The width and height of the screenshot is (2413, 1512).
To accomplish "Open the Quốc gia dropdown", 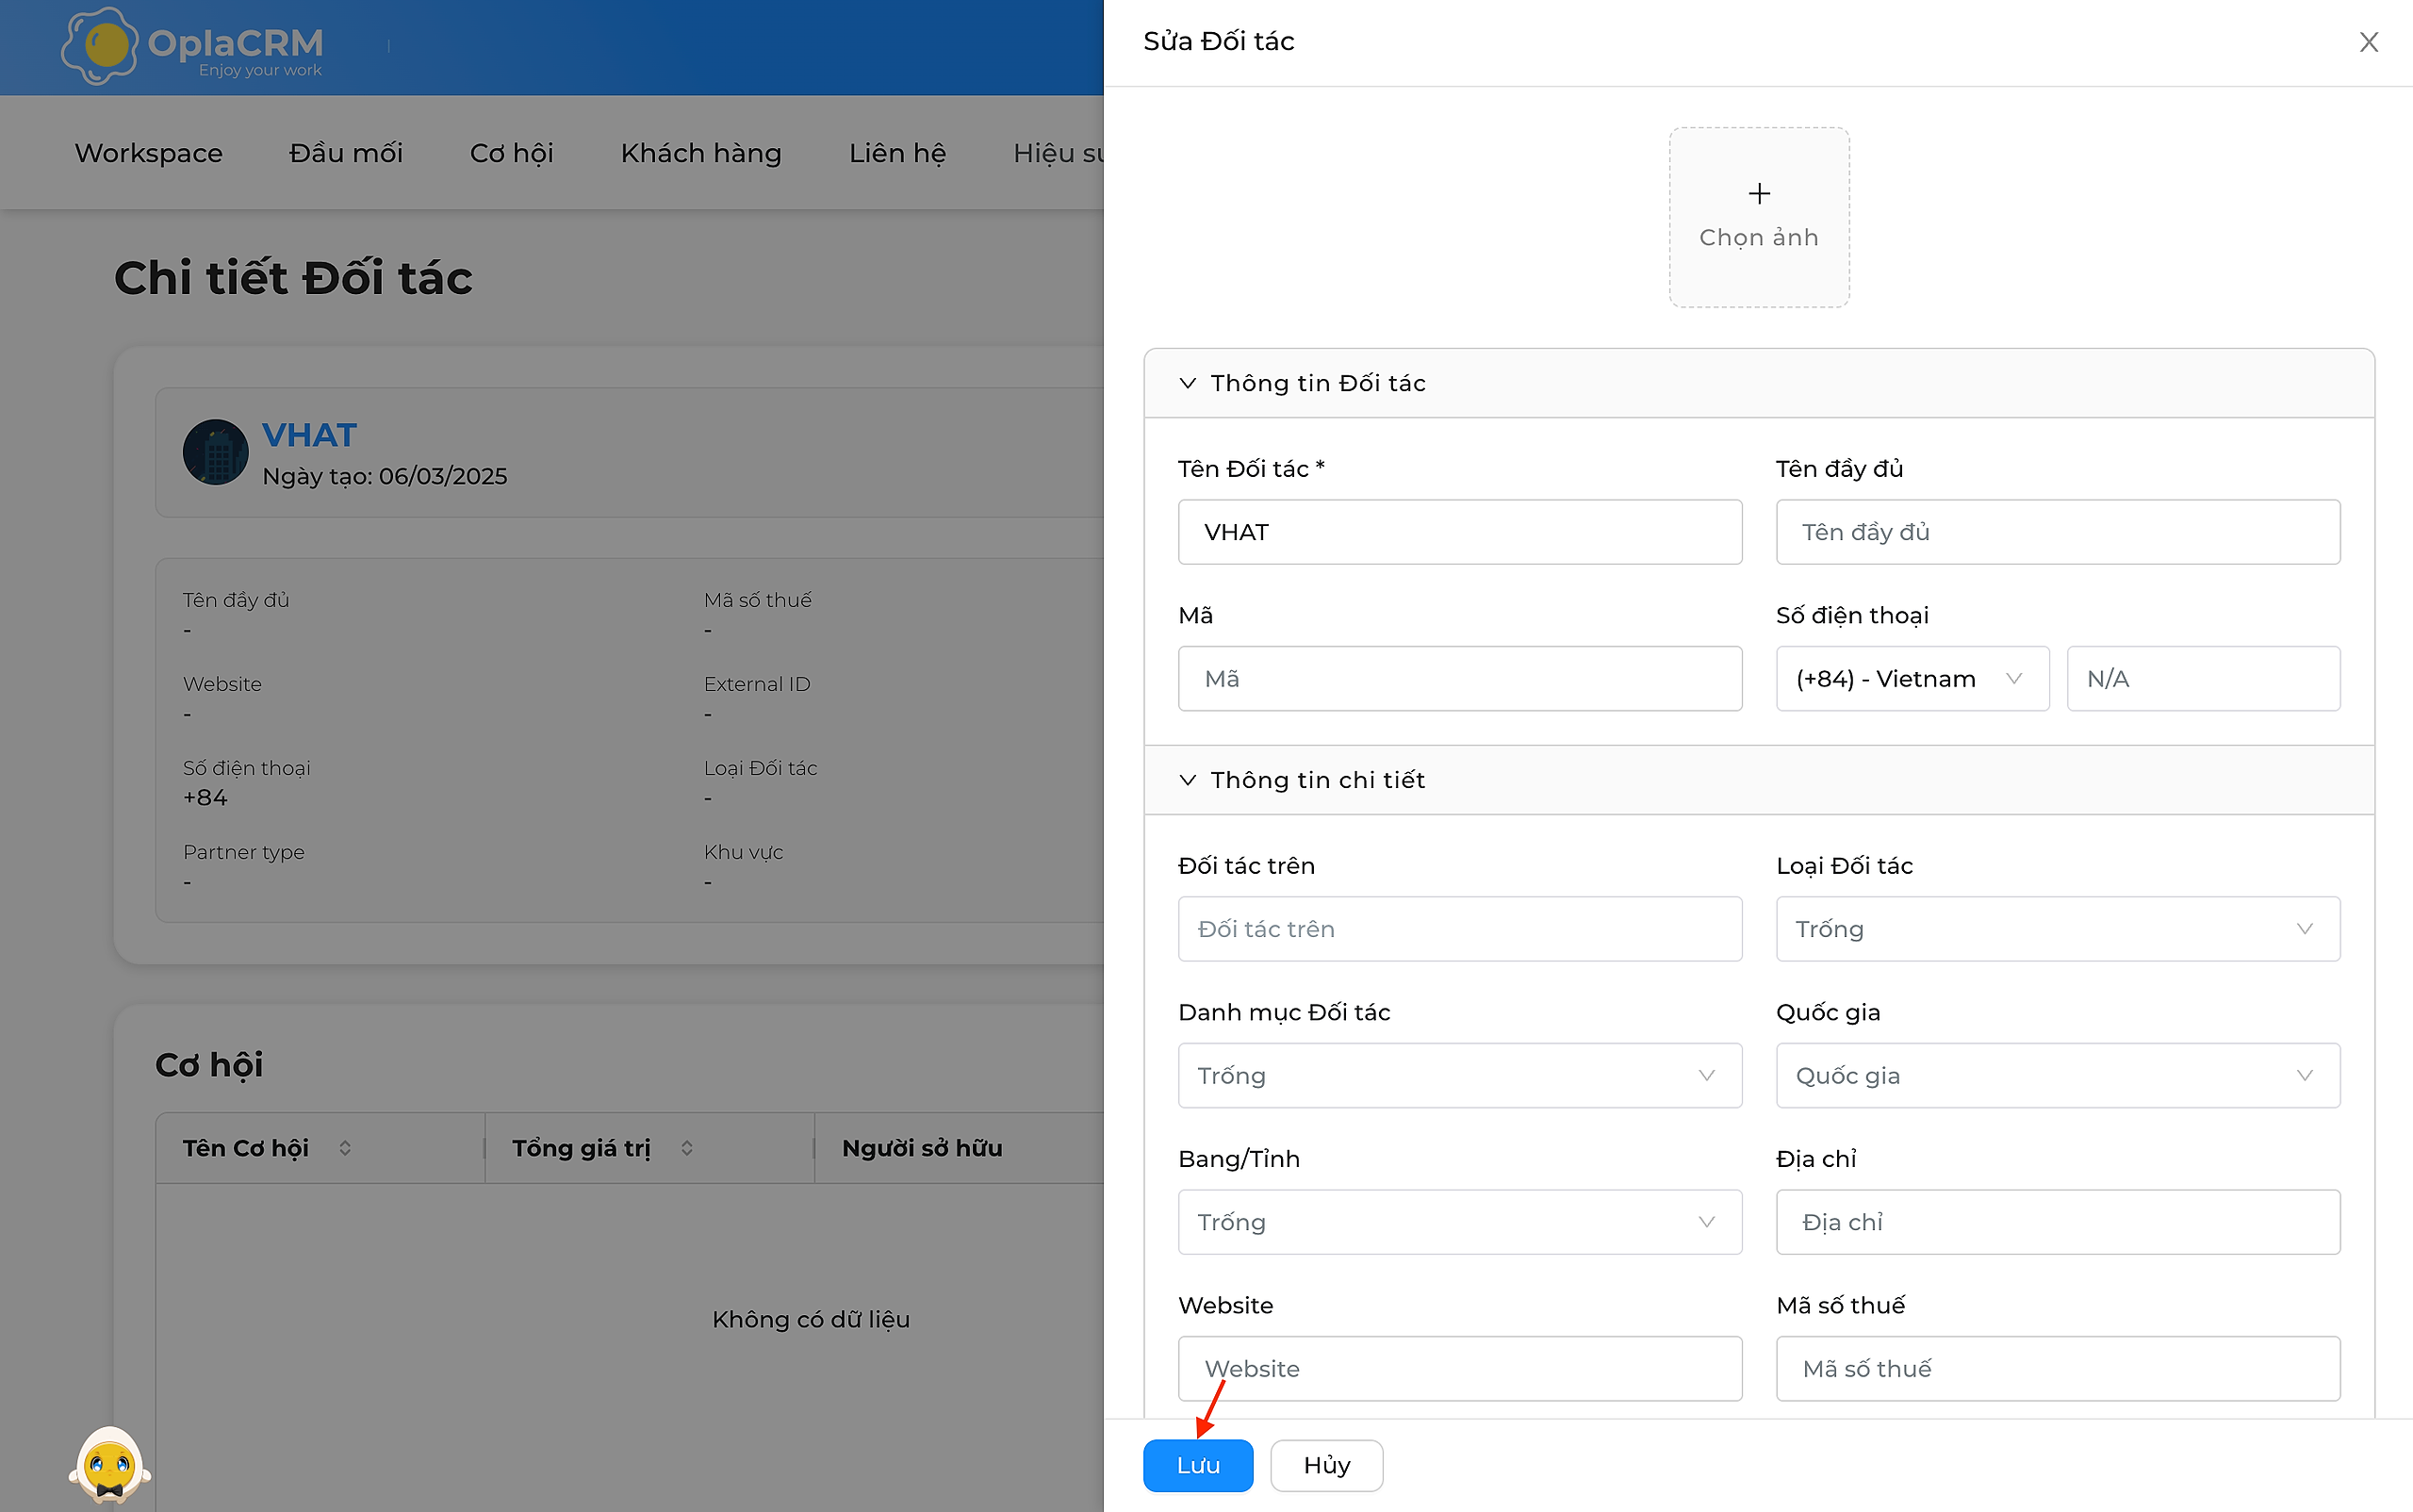I will tap(2057, 1076).
